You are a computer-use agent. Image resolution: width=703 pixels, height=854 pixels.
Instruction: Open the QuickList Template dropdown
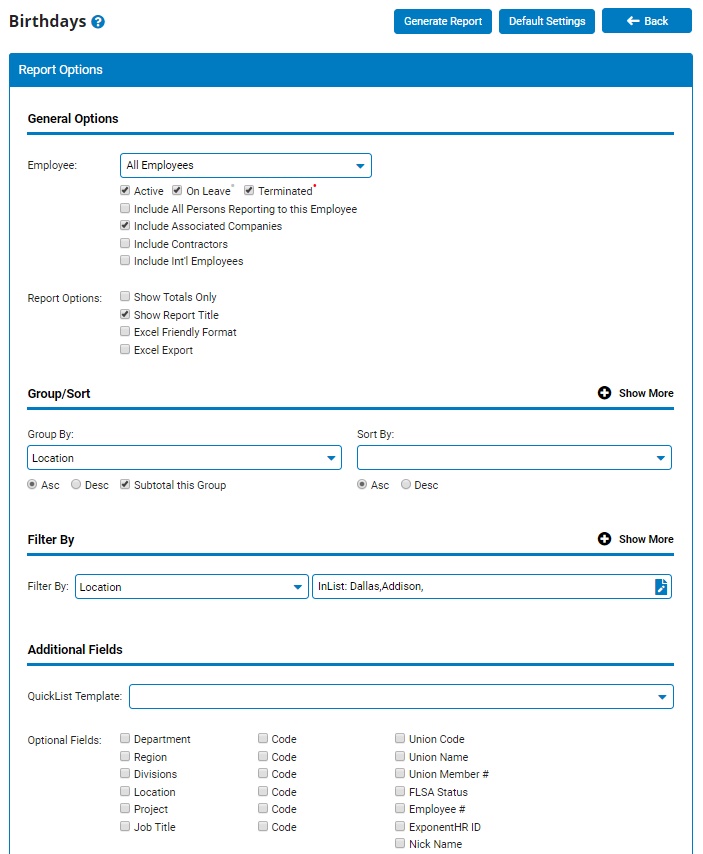(401, 696)
